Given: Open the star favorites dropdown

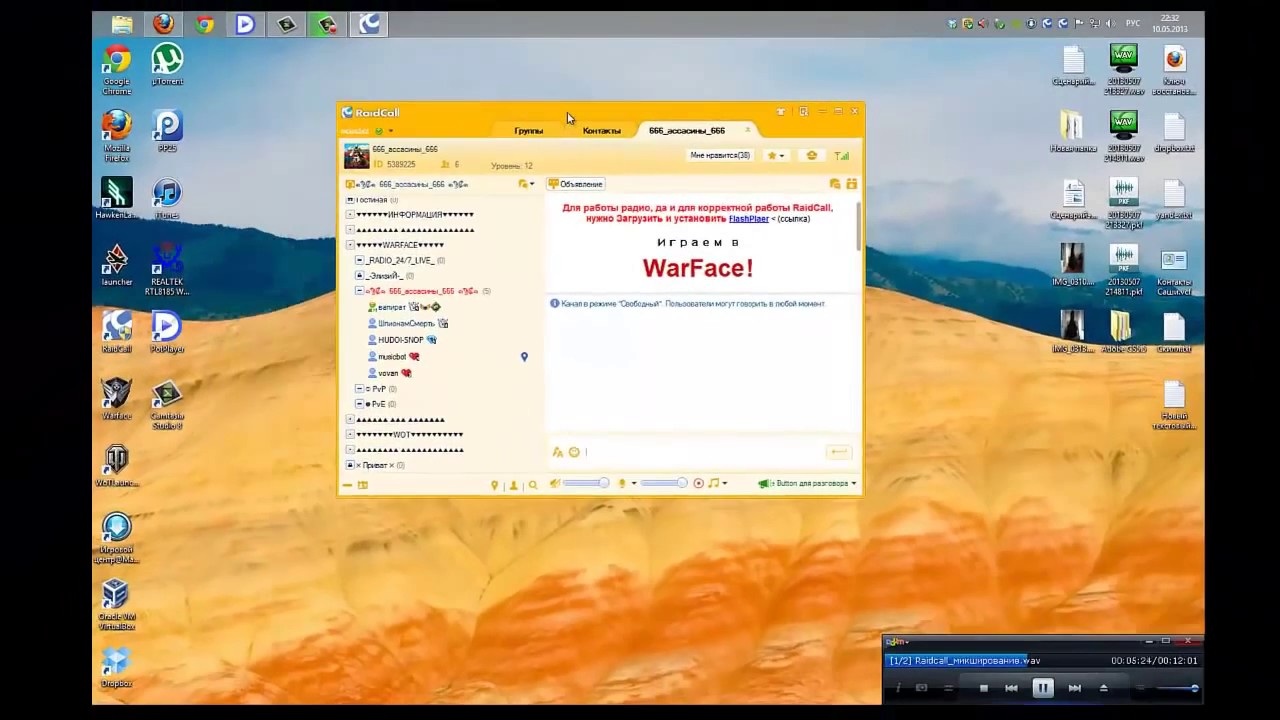Looking at the screenshot, I should pyautogui.click(x=775, y=155).
